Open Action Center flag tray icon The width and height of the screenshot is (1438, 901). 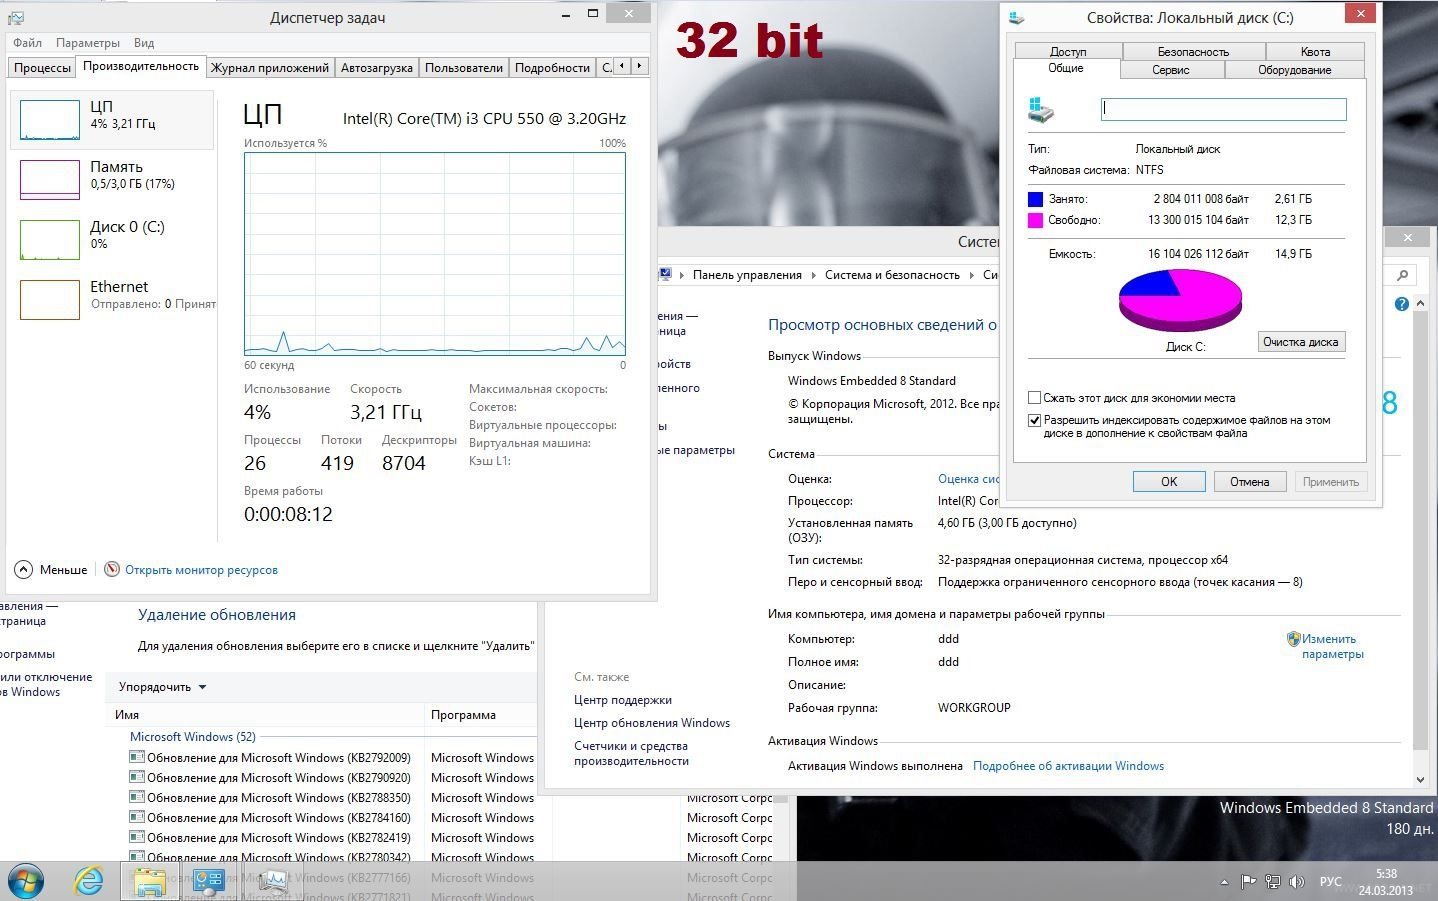click(x=1248, y=882)
